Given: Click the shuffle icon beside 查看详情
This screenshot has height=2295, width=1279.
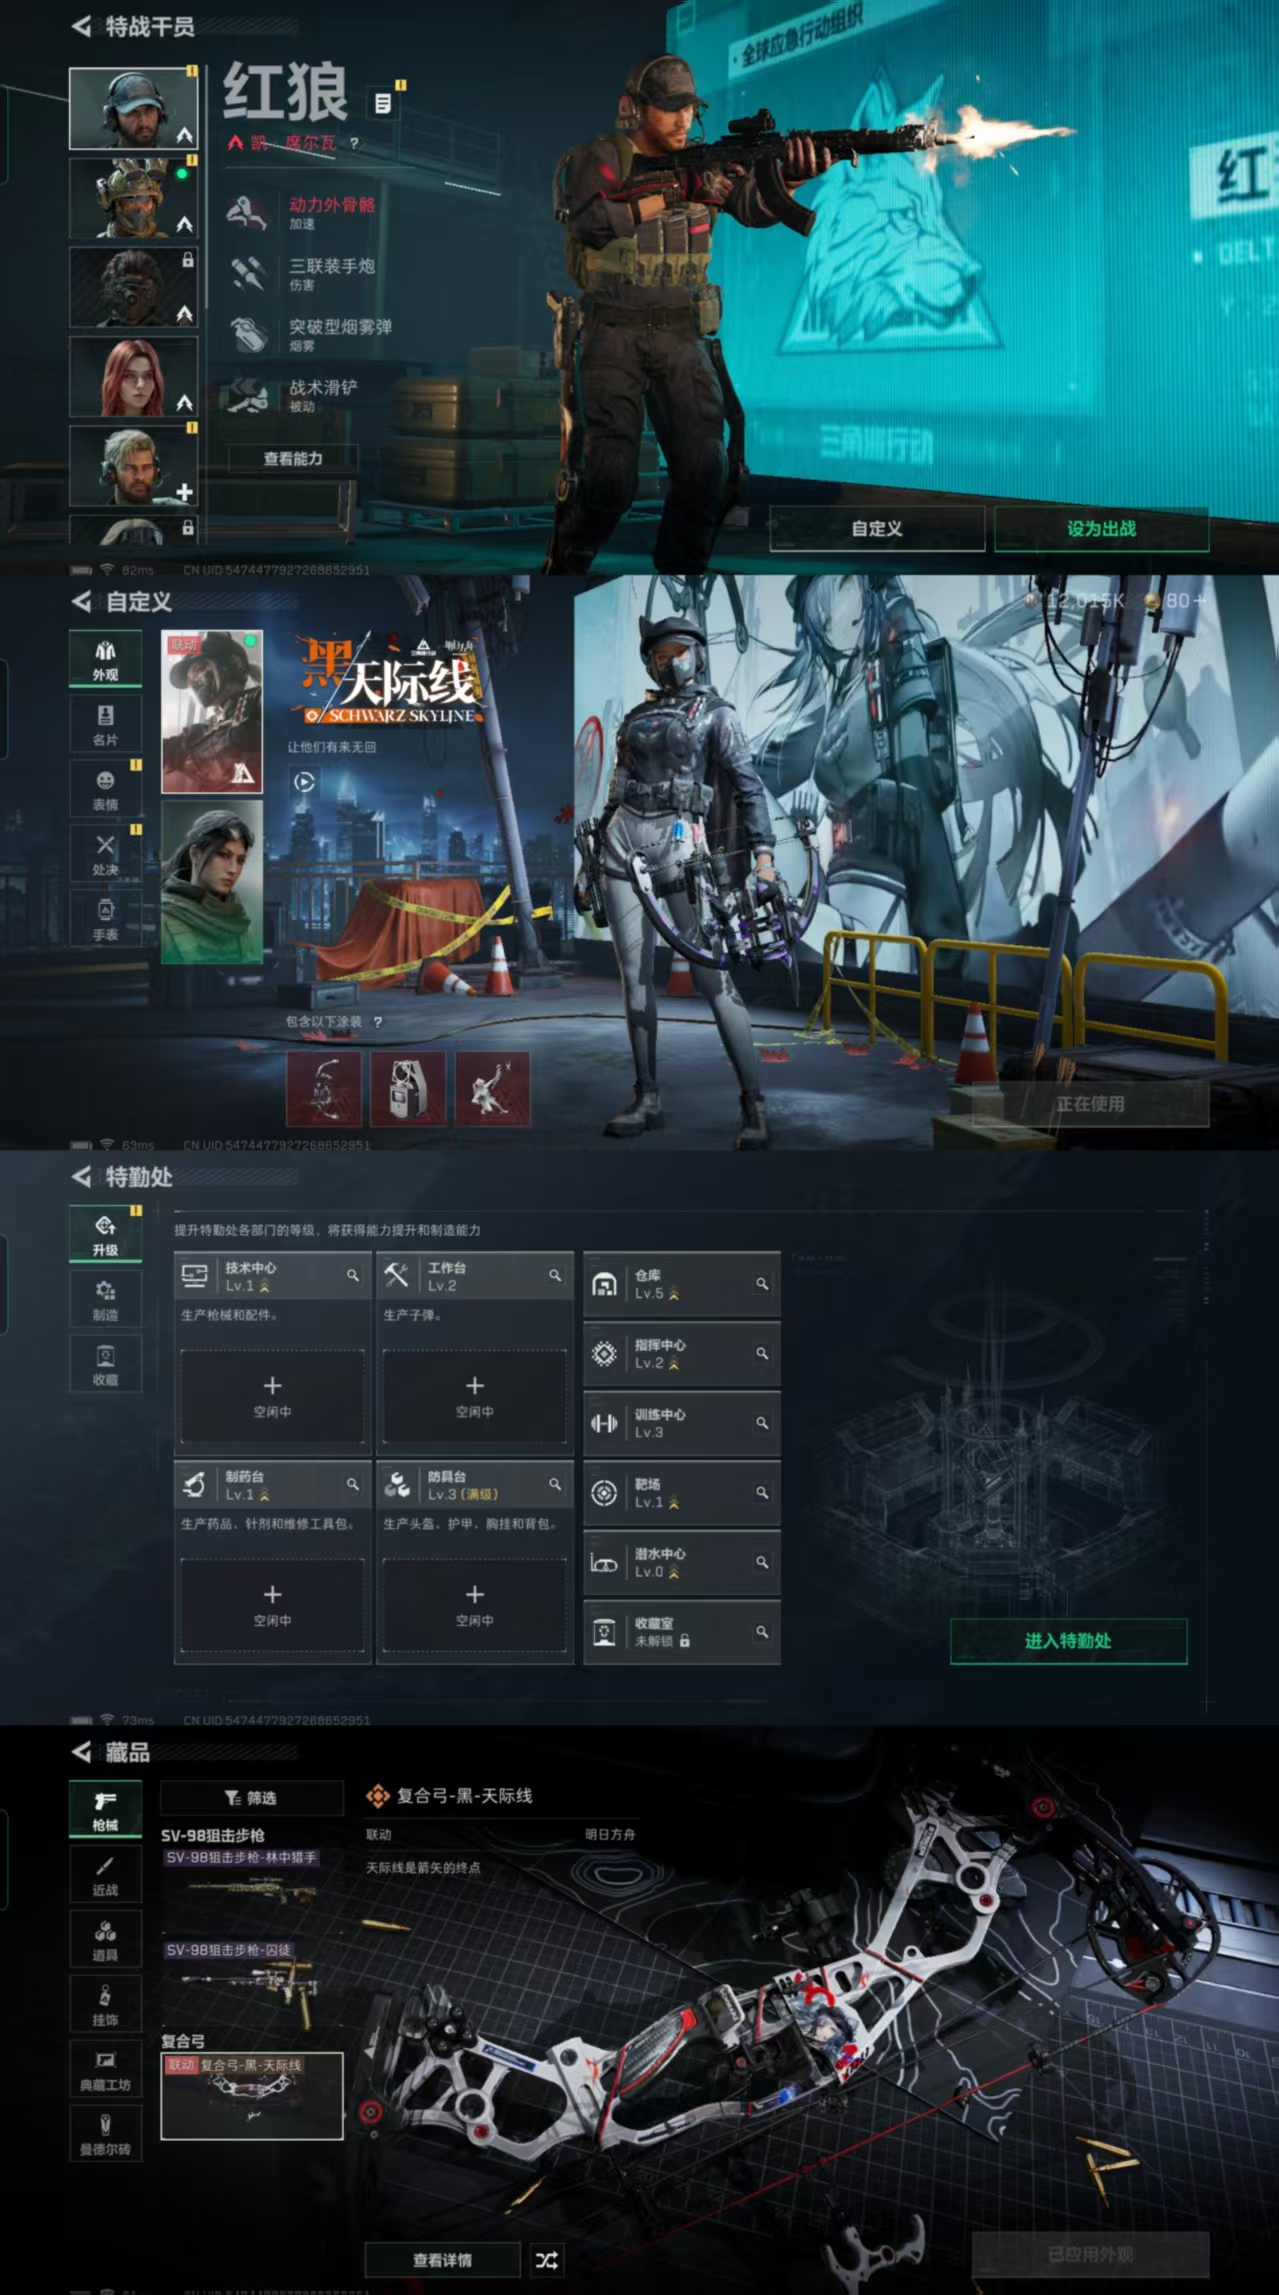Looking at the screenshot, I should tap(547, 2260).
